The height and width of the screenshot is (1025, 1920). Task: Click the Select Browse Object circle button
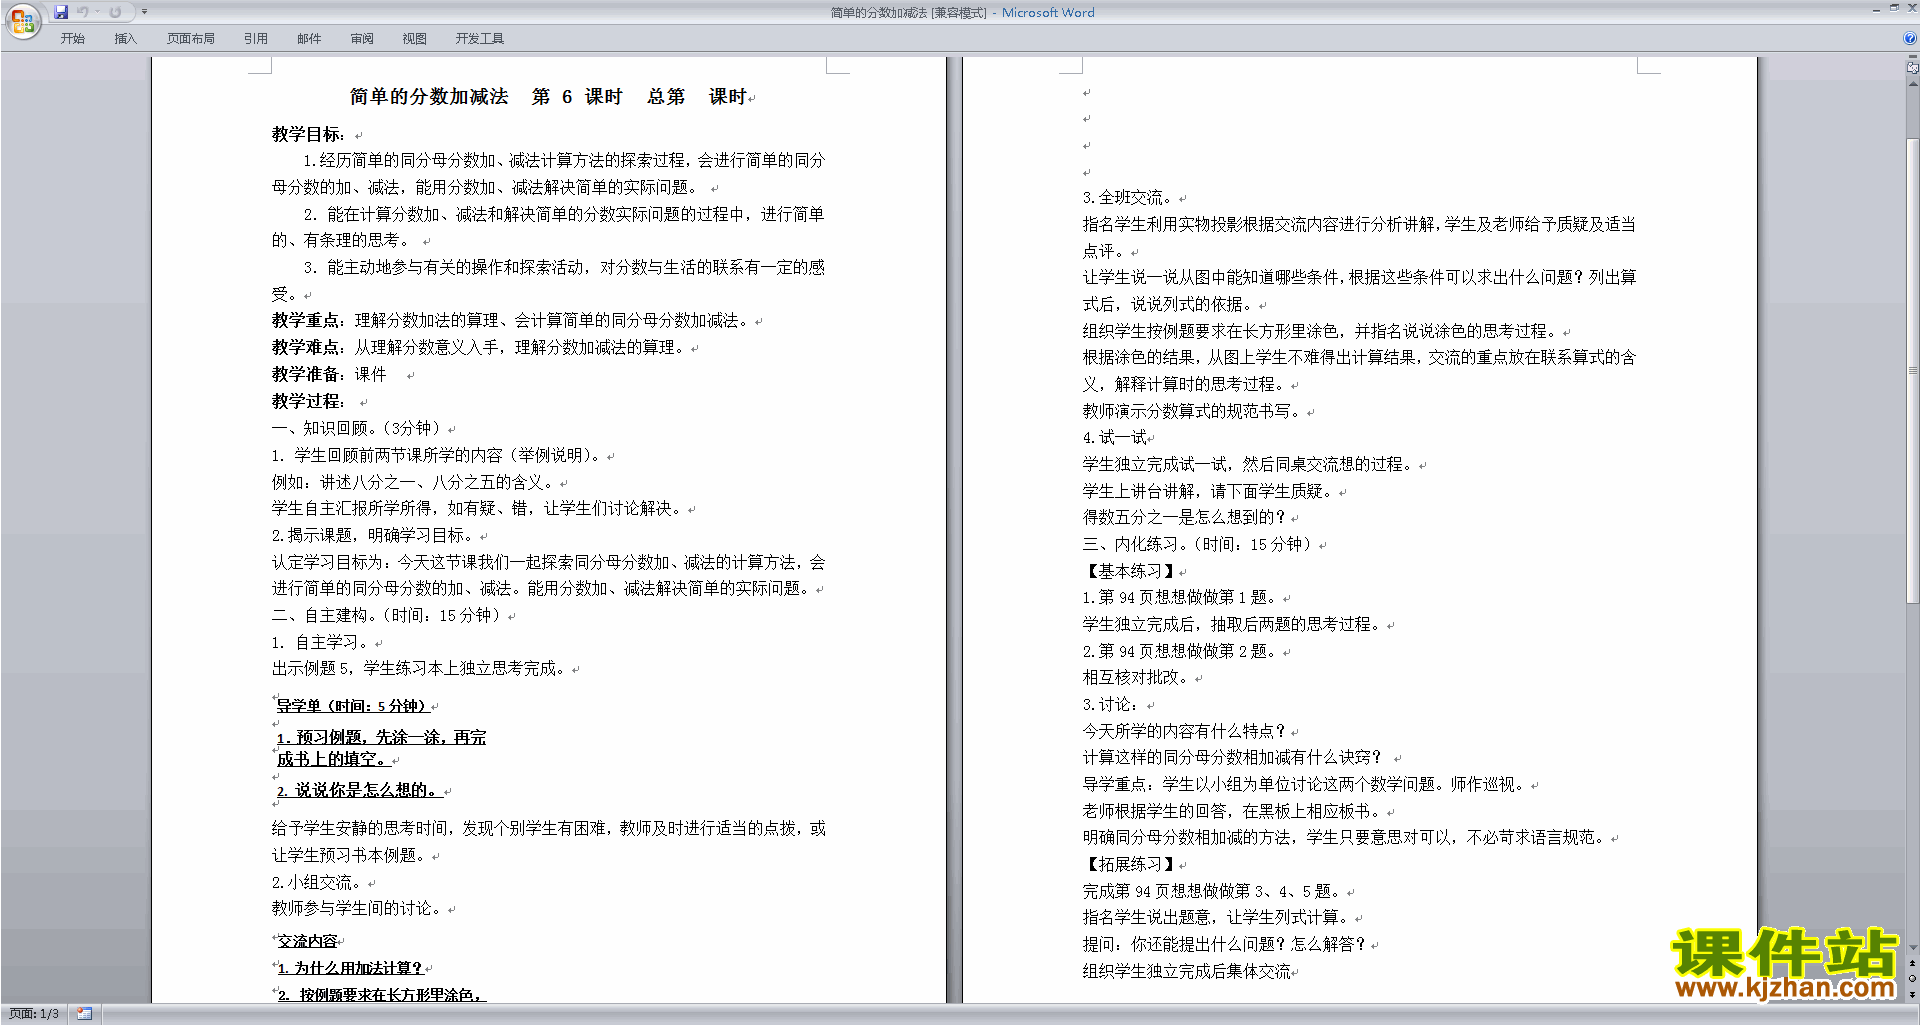point(1912,978)
